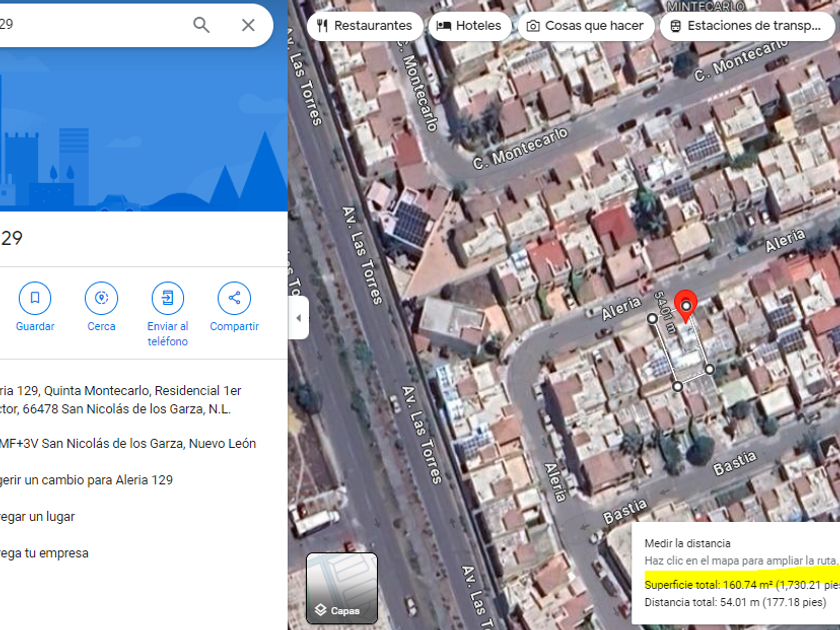Click the 54.01 m label on the map
Image resolution: width=840 pixels, height=630 pixels.
664,312
